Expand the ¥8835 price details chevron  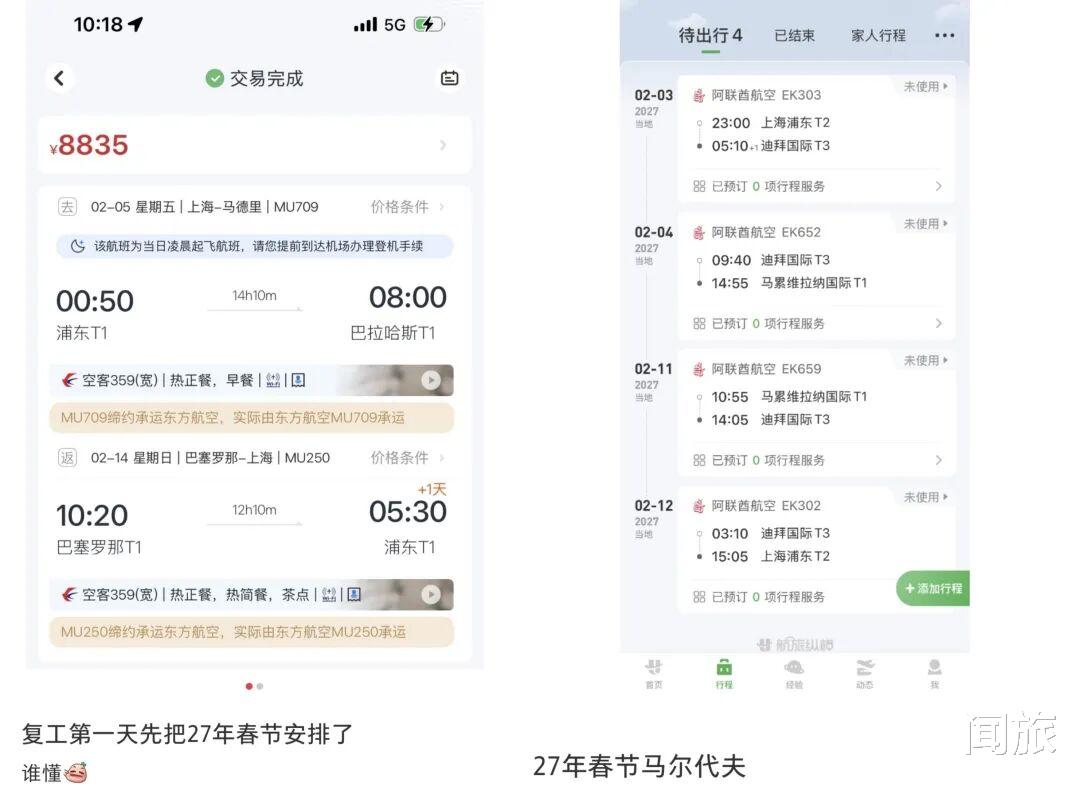tap(443, 145)
